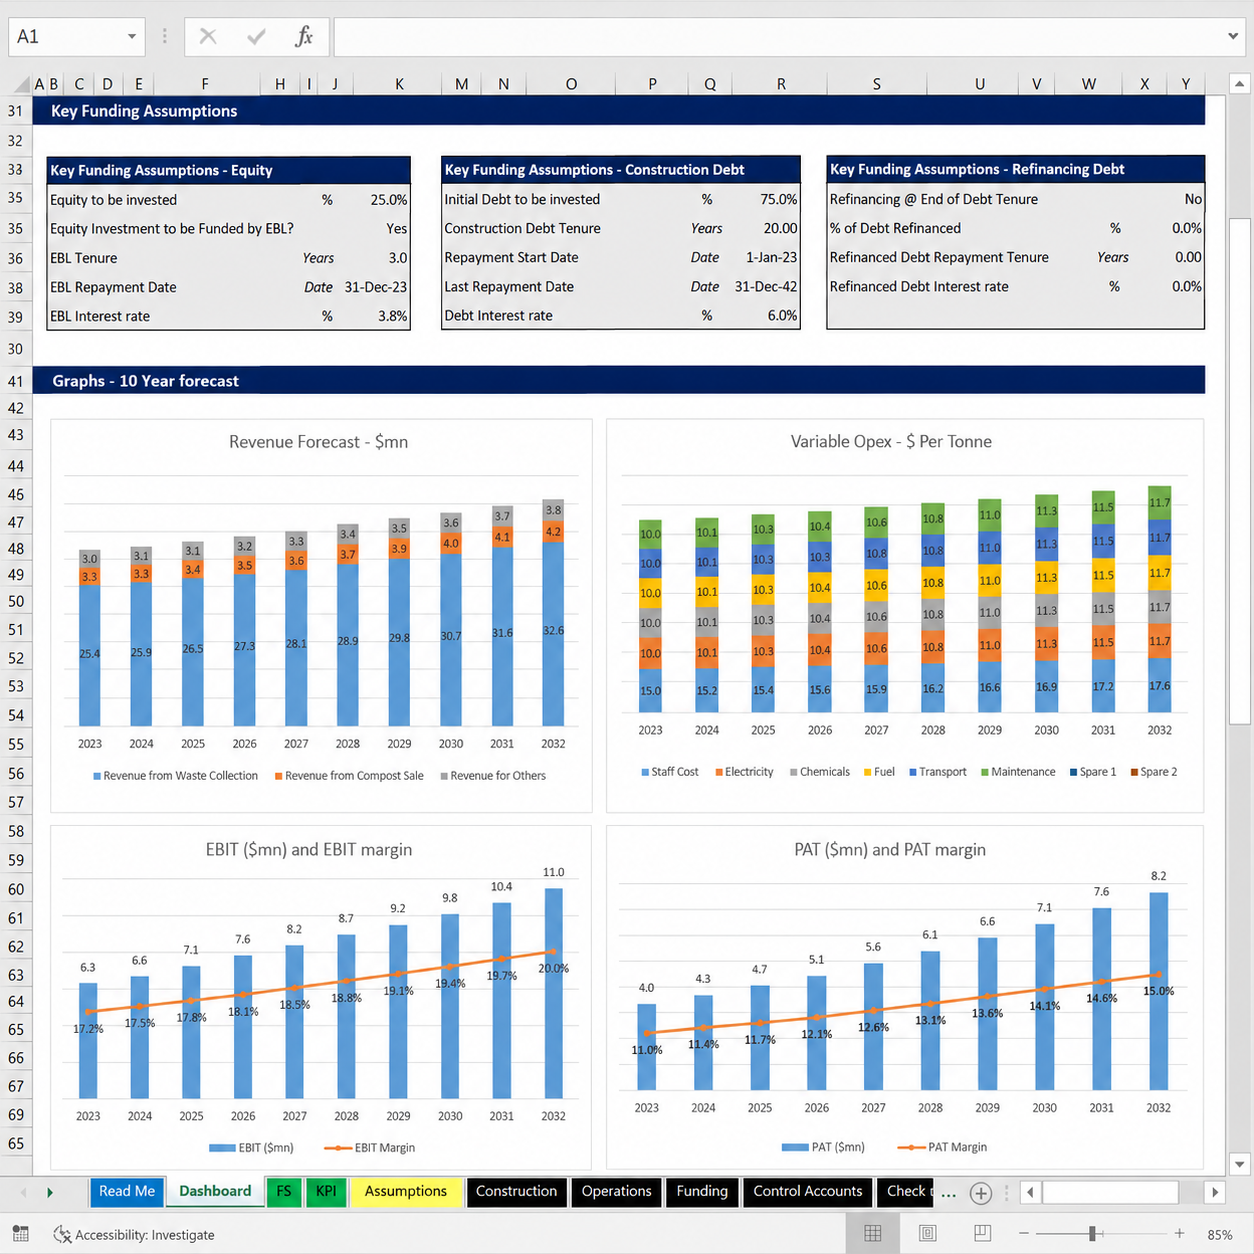This screenshot has width=1254, height=1254.
Task: Open the Read Me sheet tab
Action: click(x=127, y=1191)
